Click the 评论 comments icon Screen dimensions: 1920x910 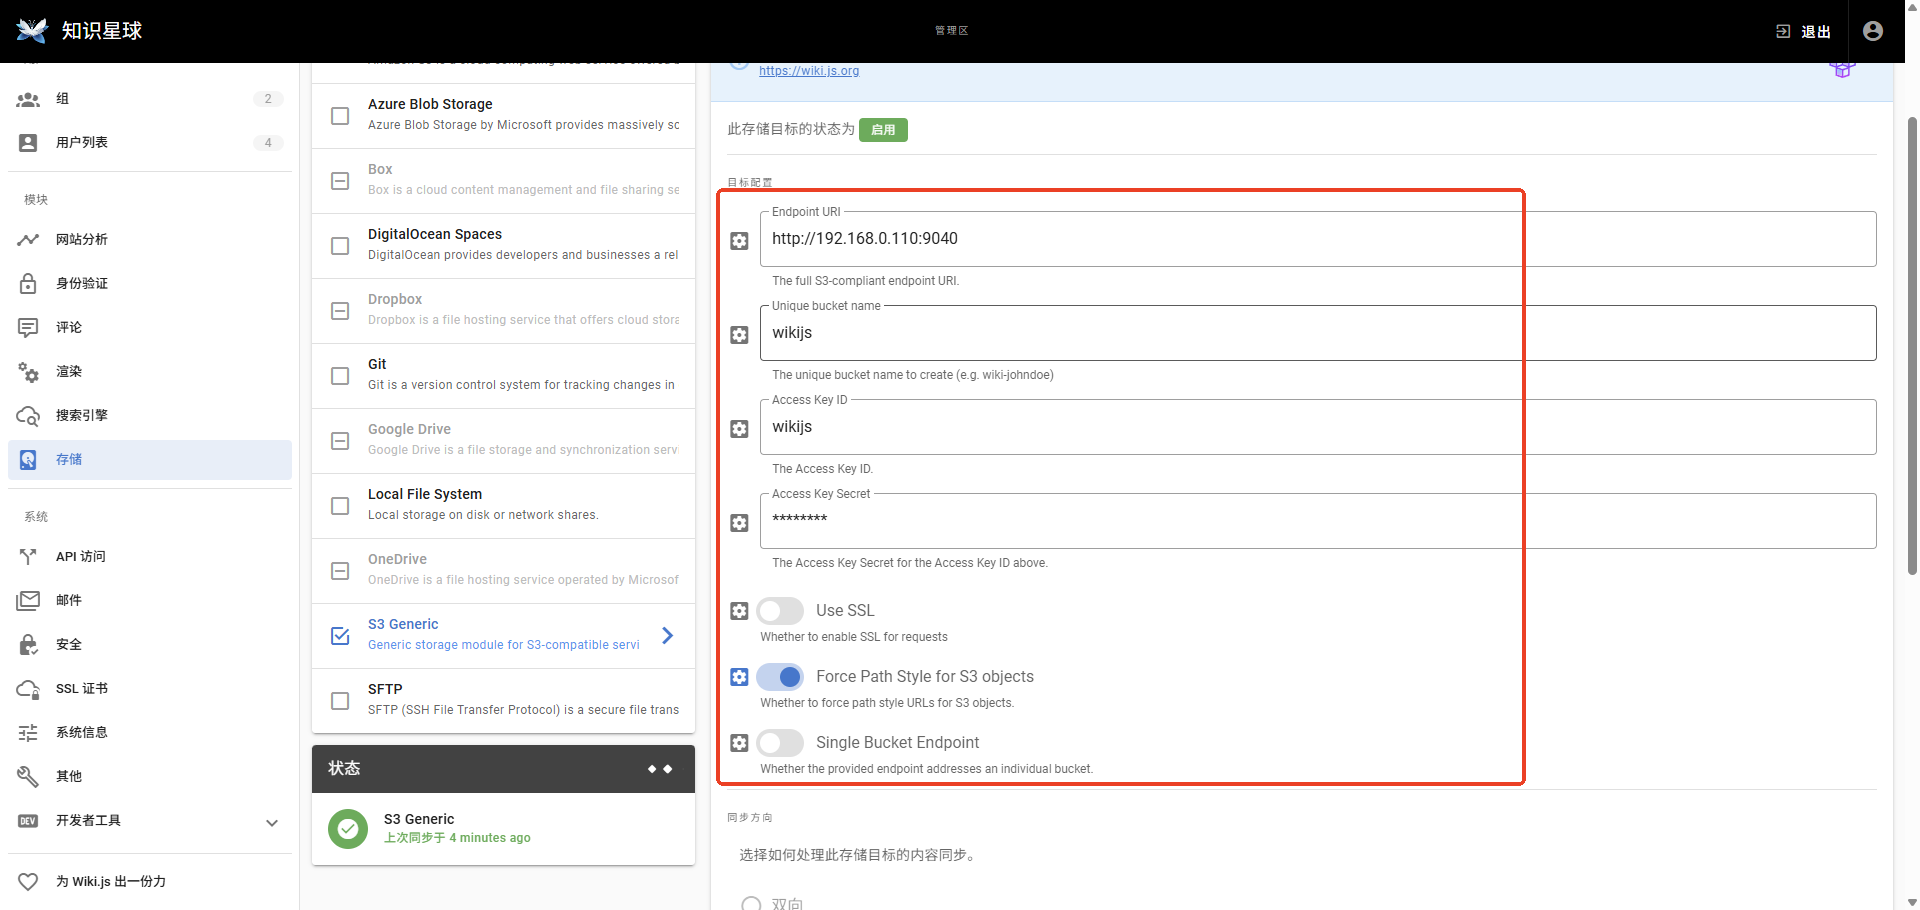click(x=28, y=328)
